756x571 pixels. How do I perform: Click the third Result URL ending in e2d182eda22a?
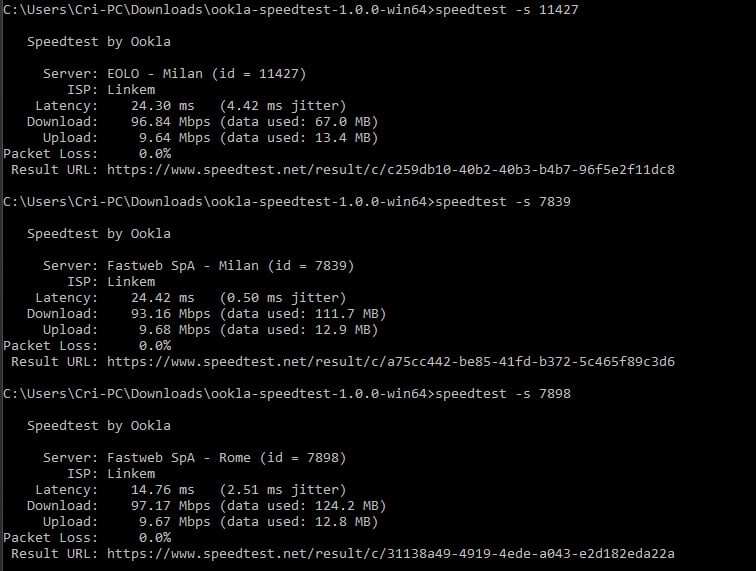(391, 554)
